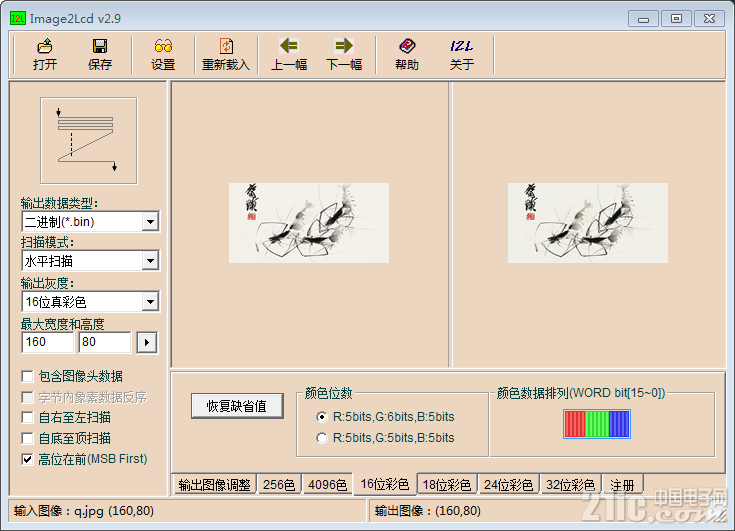Go to previous image 上一幅 arrow

[289, 54]
